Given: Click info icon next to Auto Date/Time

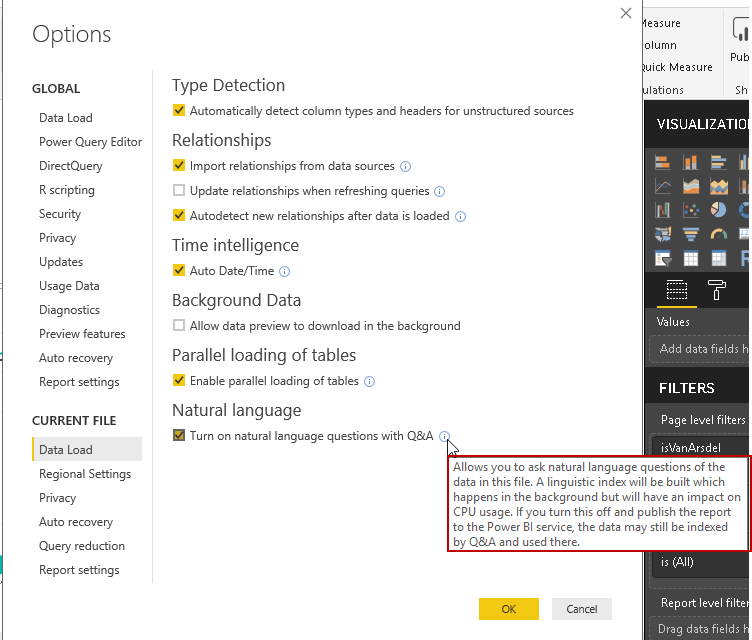Looking at the screenshot, I should [x=284, y=271].
